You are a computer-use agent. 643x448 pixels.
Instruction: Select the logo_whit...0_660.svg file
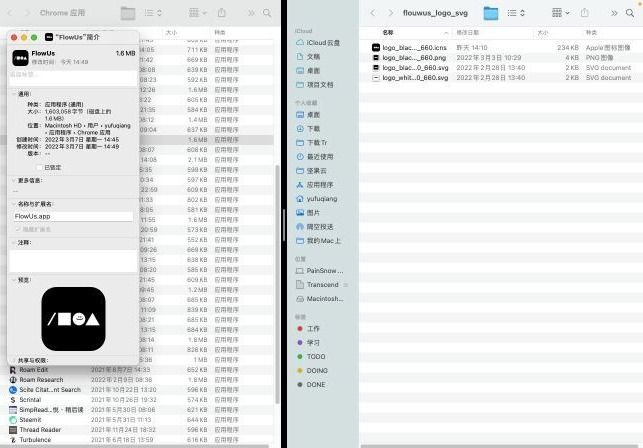[x=501, y=78]
